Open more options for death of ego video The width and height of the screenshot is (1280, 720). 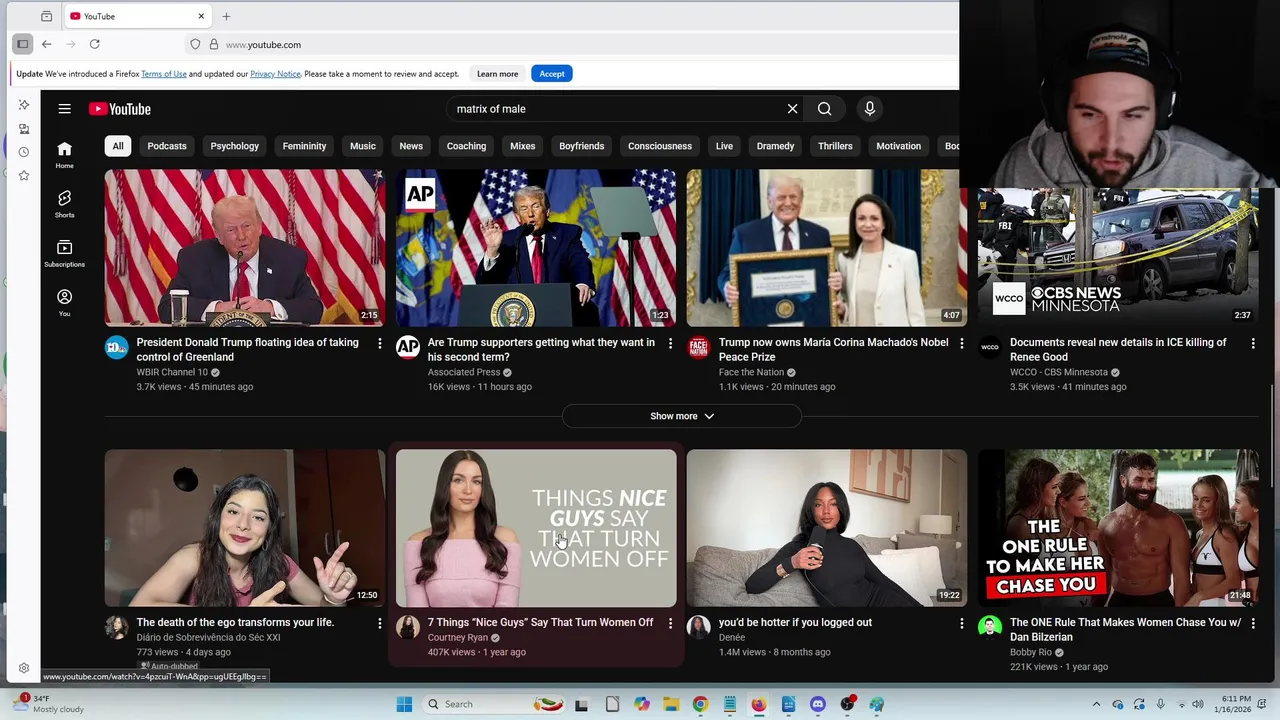point(379,623)
